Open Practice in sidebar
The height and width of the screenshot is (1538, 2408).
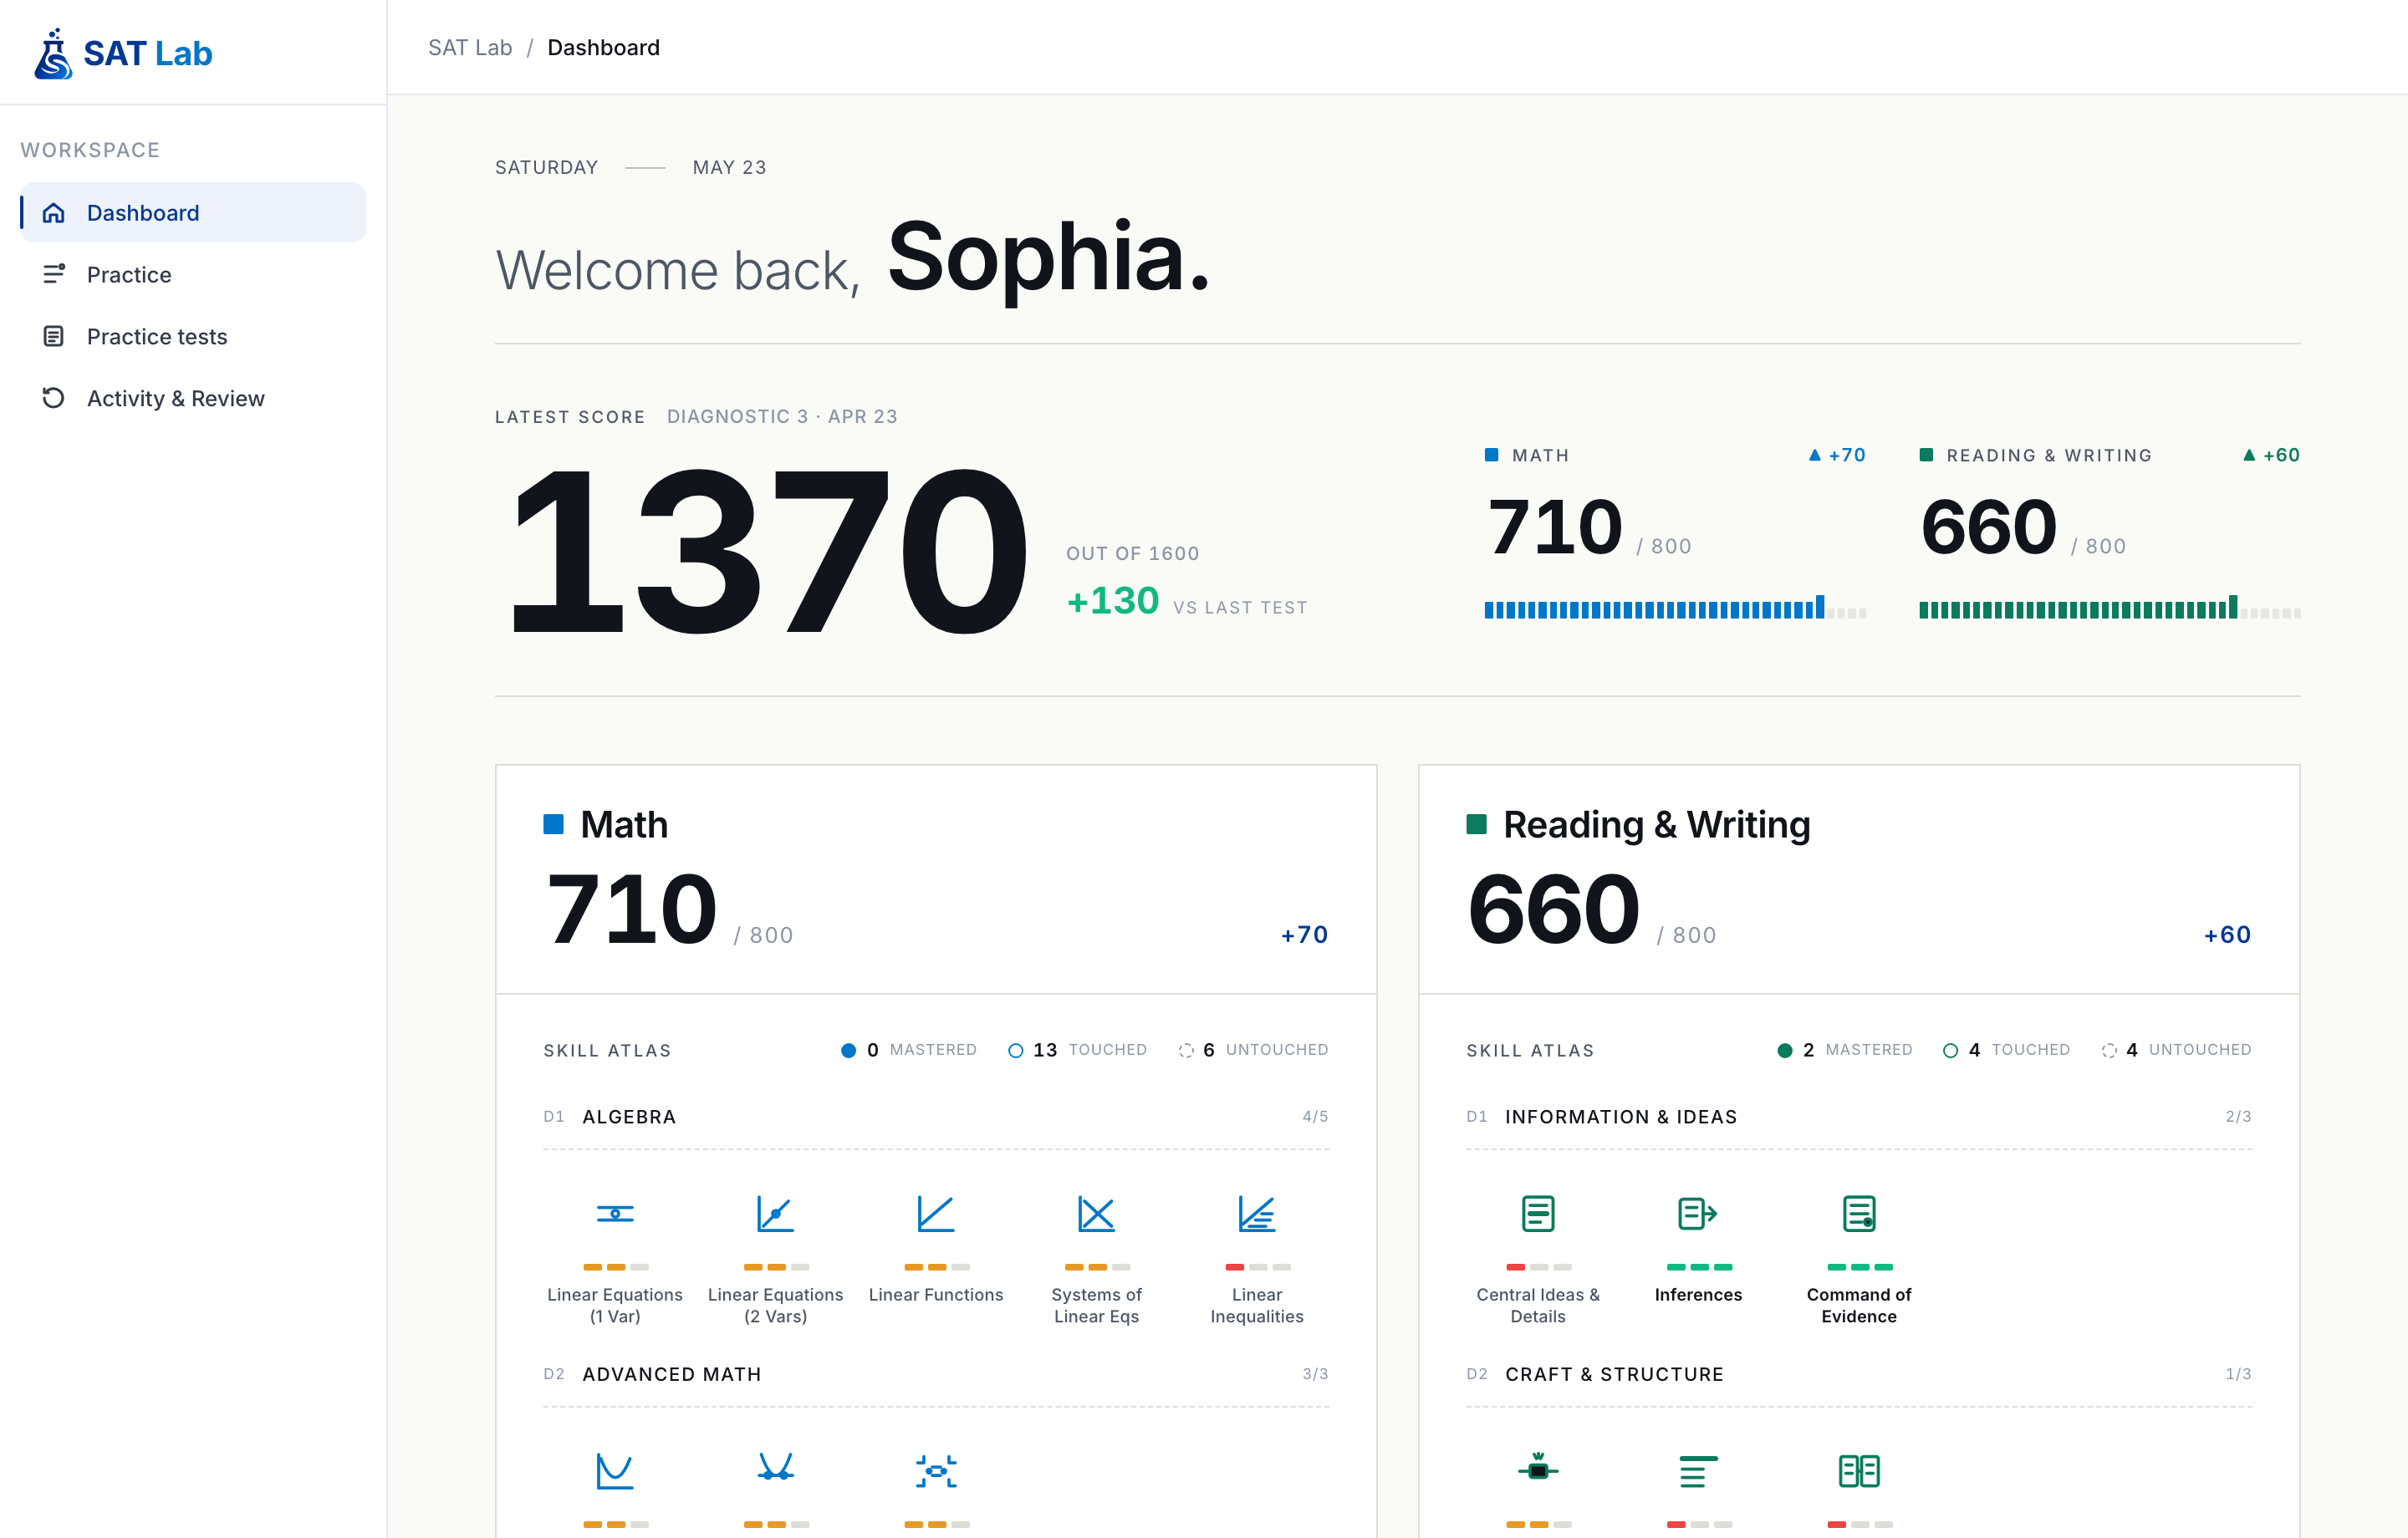tap(193, 274)
